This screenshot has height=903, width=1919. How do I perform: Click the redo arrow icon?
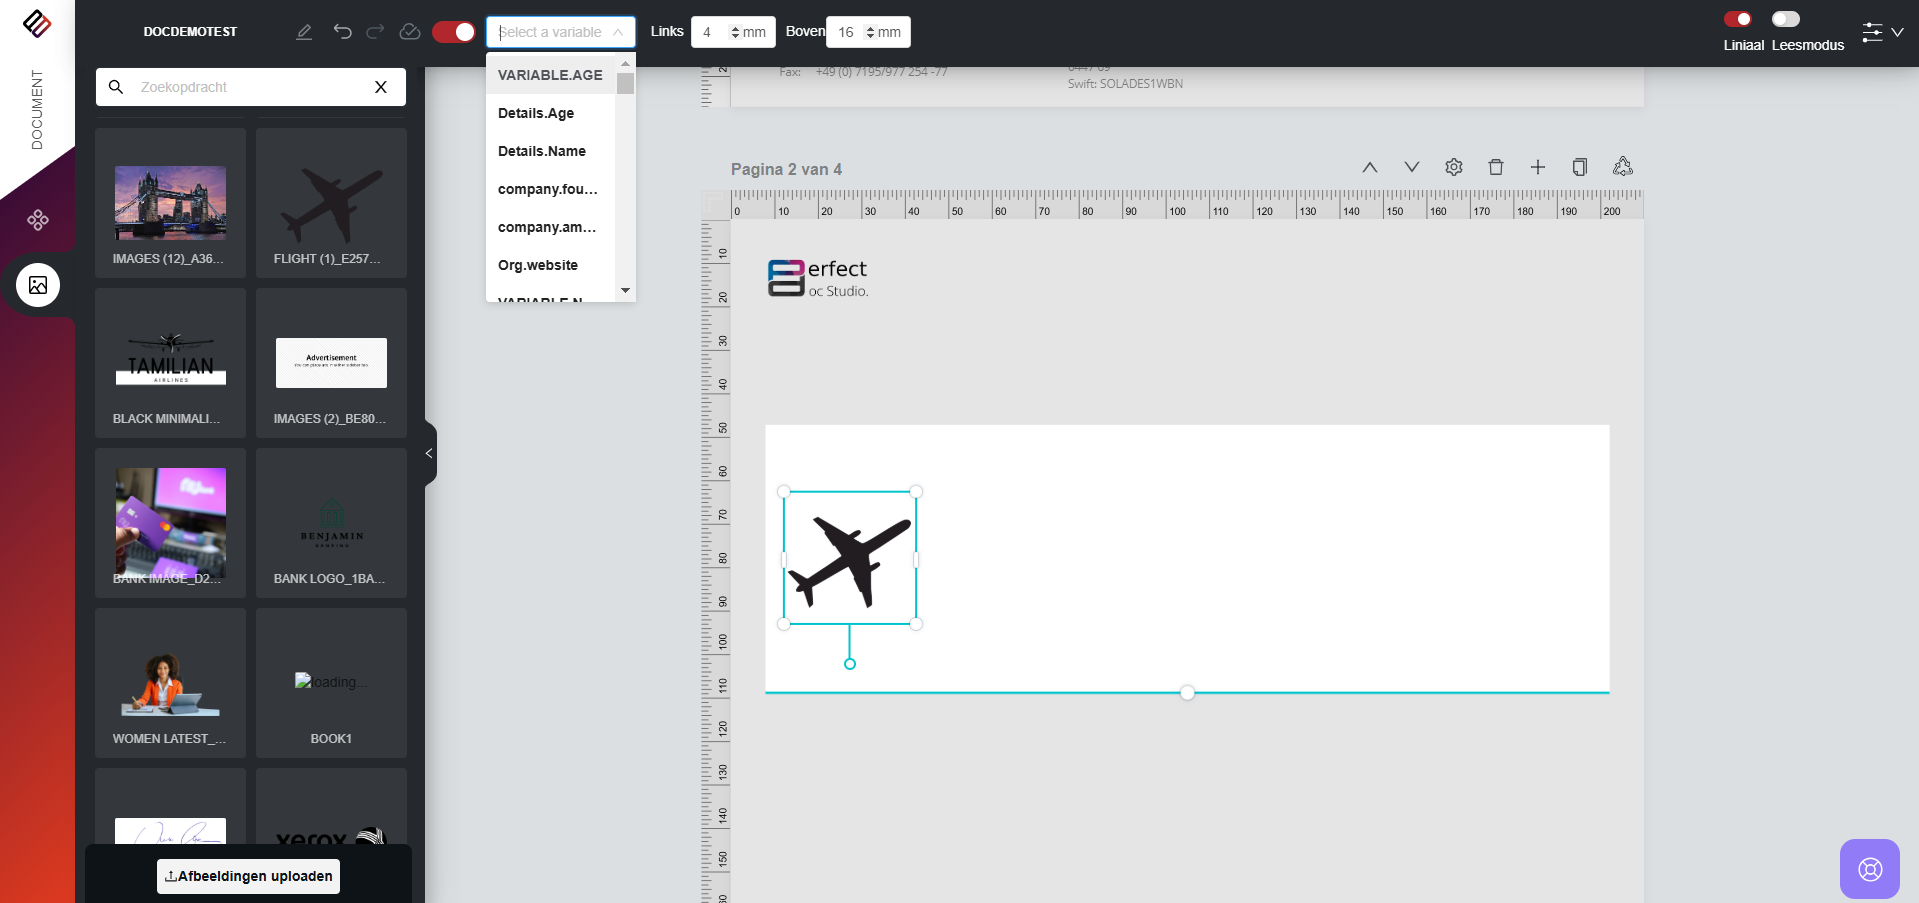click(375, 32)
